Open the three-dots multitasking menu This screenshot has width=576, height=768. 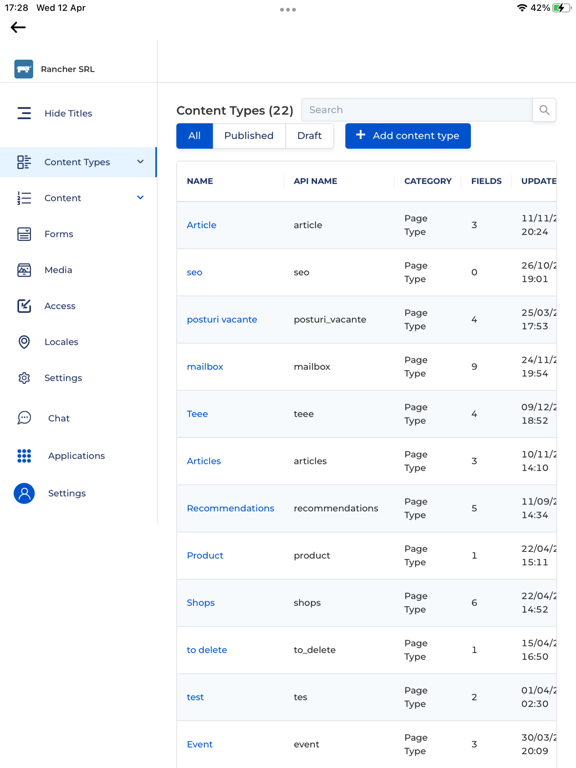(x=288, y=9)
